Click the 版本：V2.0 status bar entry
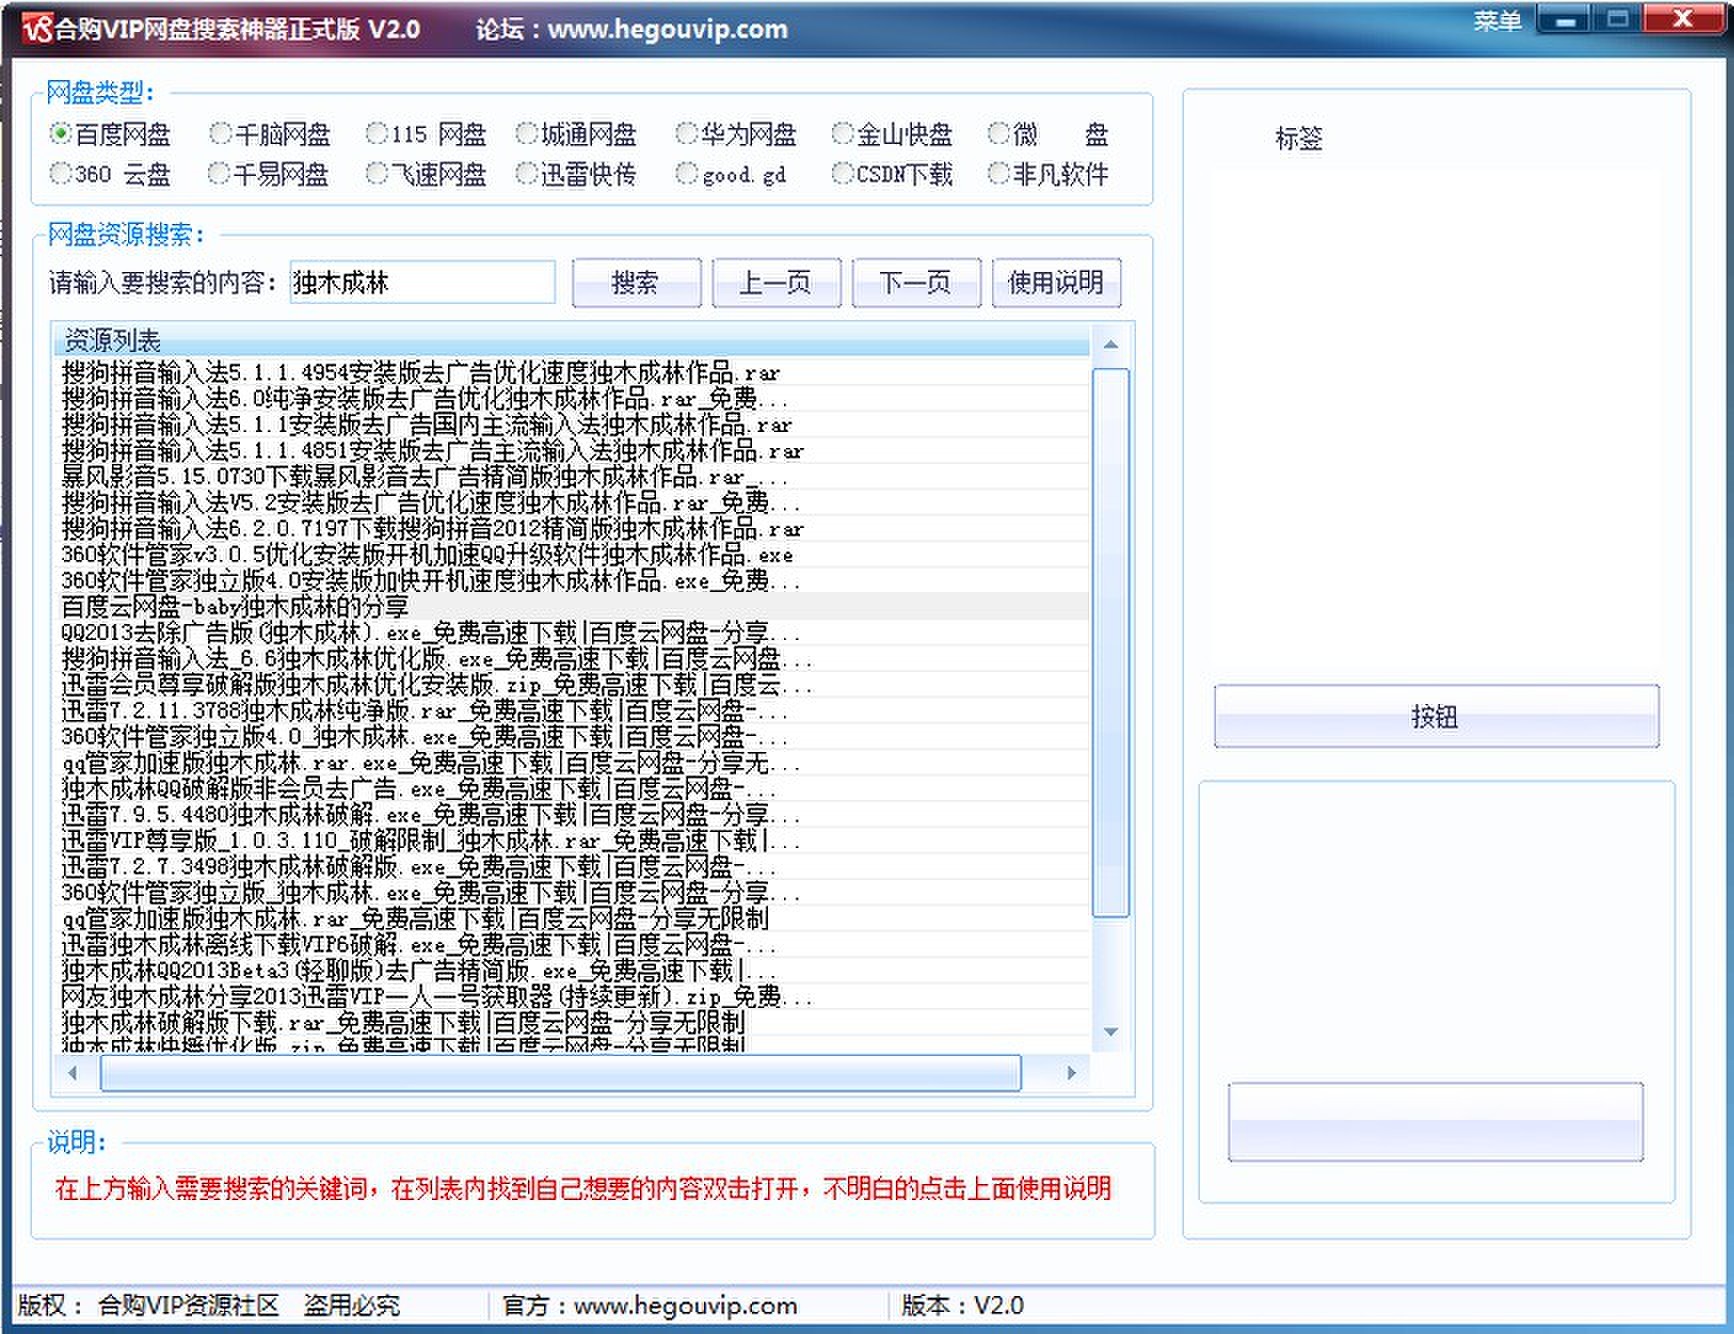1734x1334 pixels. point(962,1305)
